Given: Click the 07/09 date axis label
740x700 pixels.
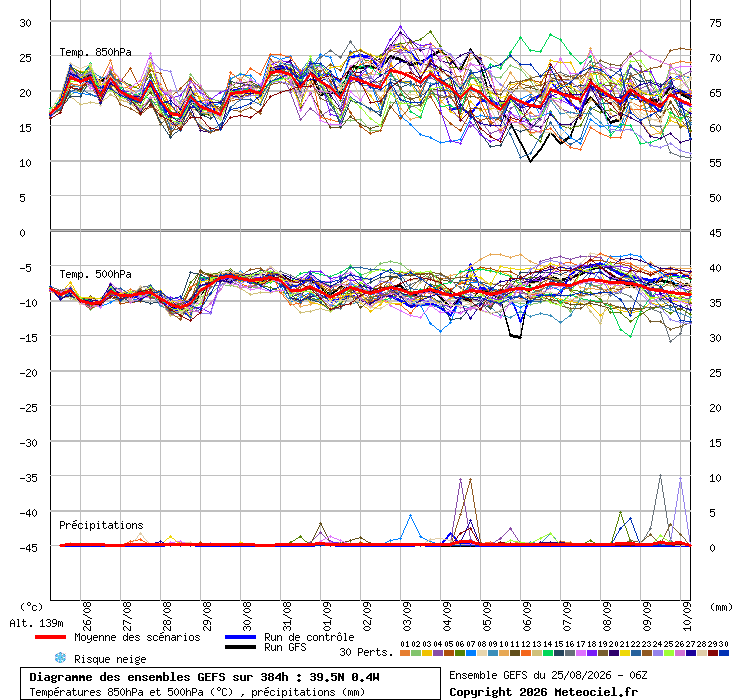Looking at the screenshot, I should (x=568, y=616).
